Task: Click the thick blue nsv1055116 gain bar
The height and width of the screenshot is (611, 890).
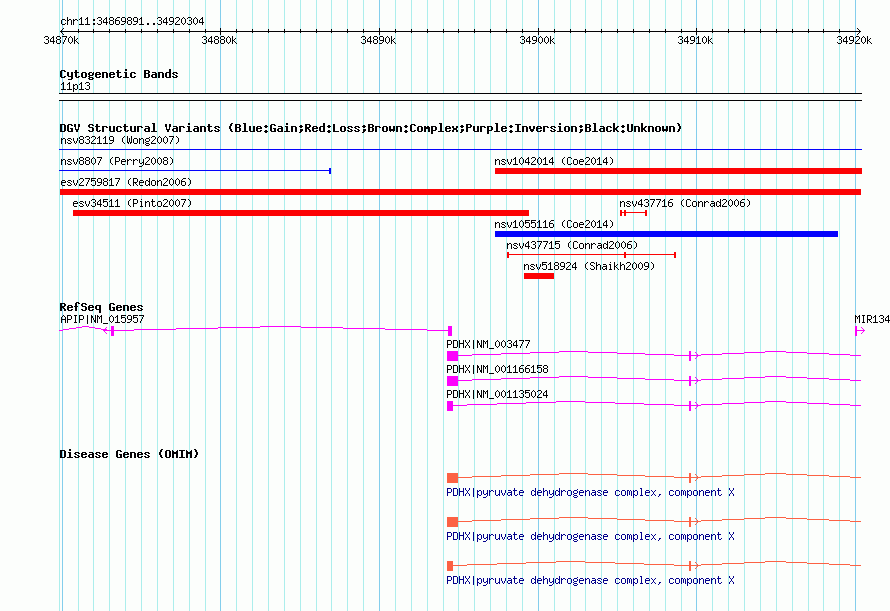Action: (x=666, y=234)
